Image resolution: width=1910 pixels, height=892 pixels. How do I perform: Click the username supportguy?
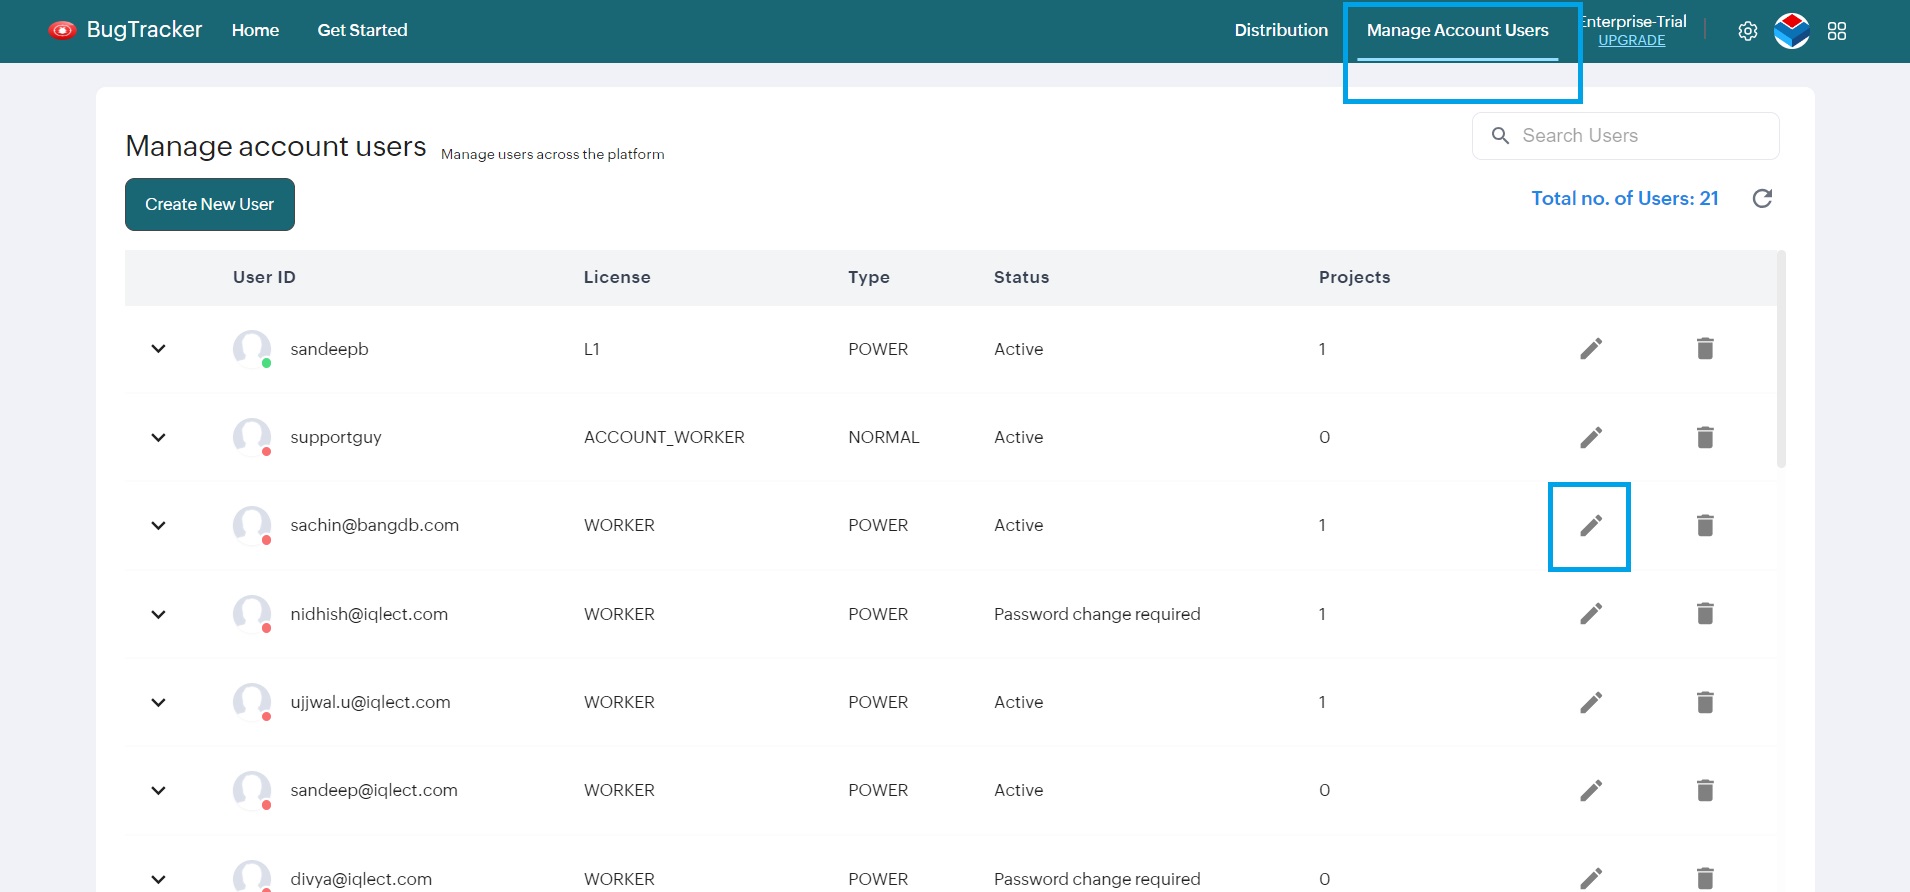[336, 437]
